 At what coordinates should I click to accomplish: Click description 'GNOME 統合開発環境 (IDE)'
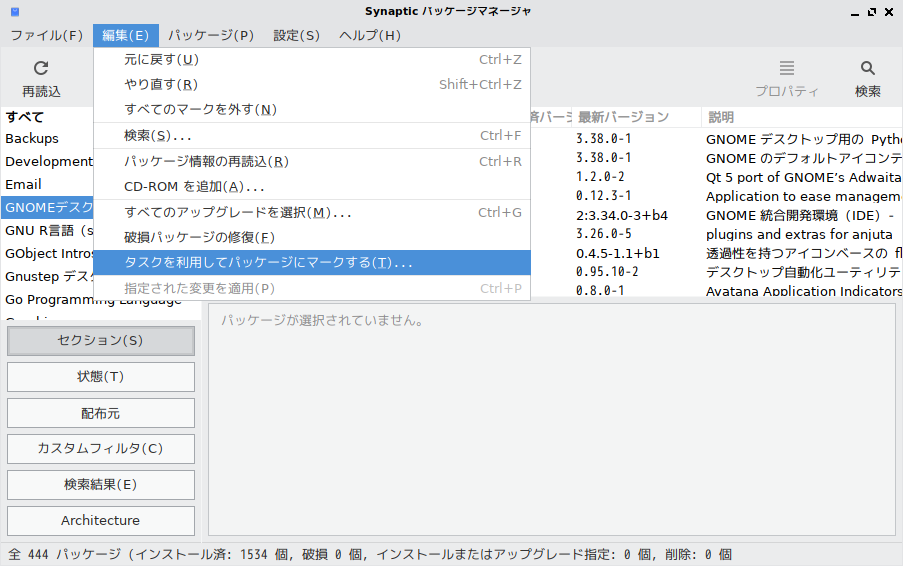pyautogui.click(x=800, y=216)
